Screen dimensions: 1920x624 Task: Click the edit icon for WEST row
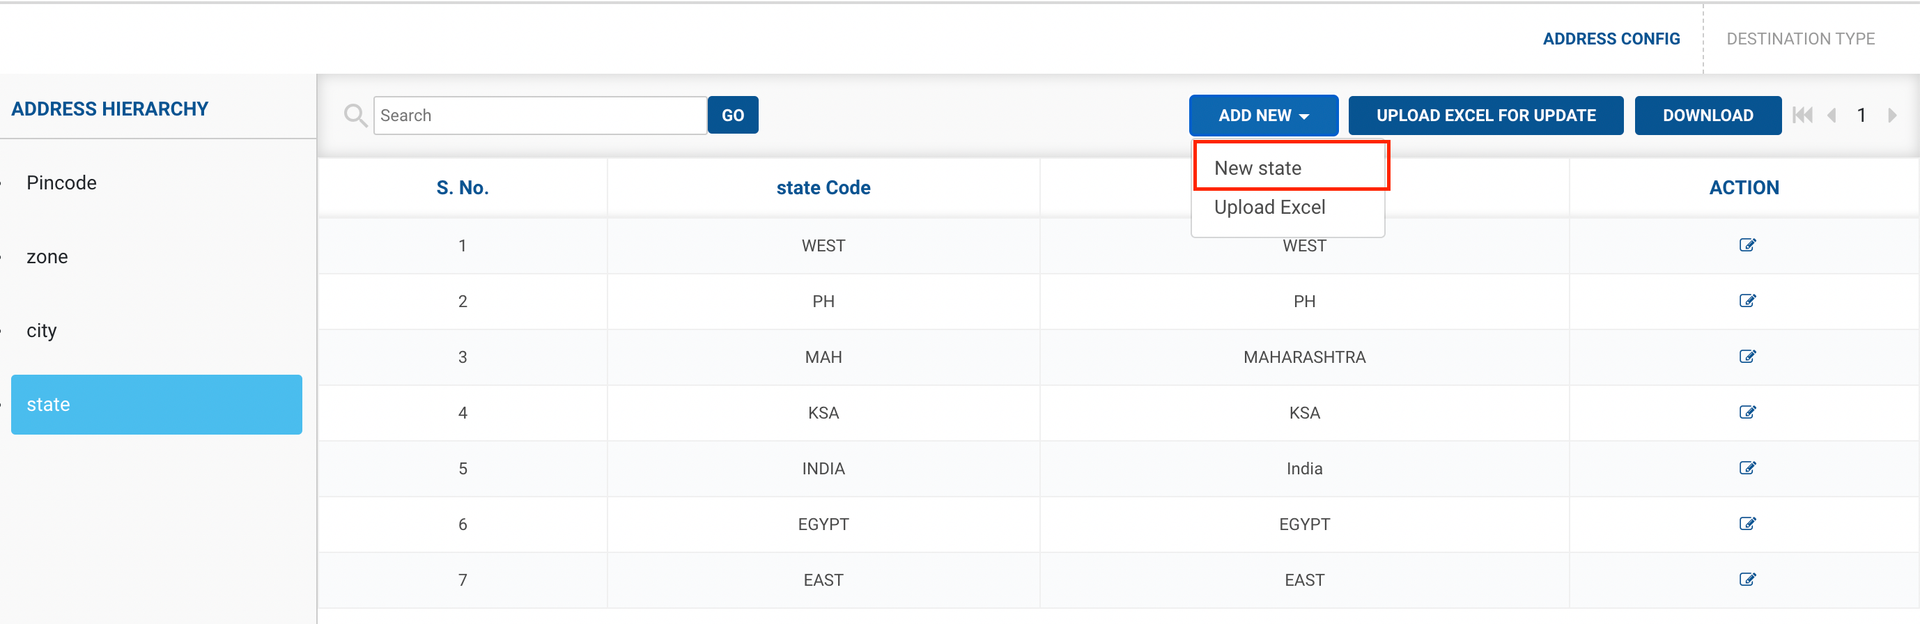pyautogui.click(x=1747, y=245)
